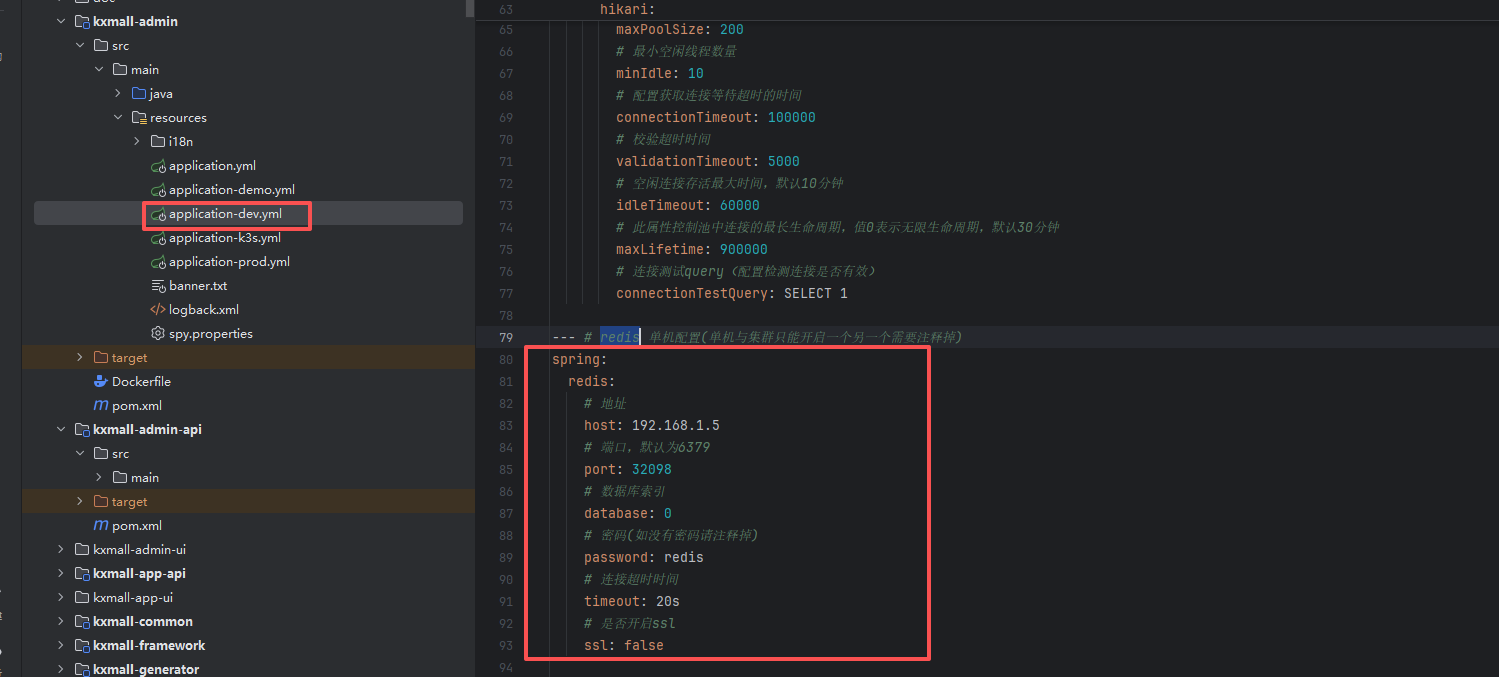This screenshot has width=1499, height=677.
Task: Click the Maven icon of kxmall-admin pom.xml
Action: click(x=100, y=406)
